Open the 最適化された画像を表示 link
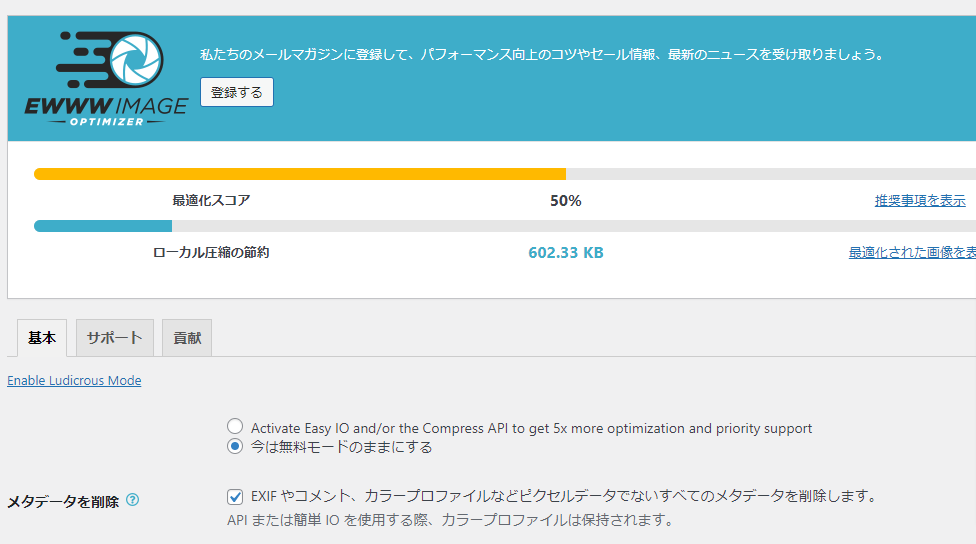The height and width of the screenshot is (544, 976). click(x=912, y=252)
